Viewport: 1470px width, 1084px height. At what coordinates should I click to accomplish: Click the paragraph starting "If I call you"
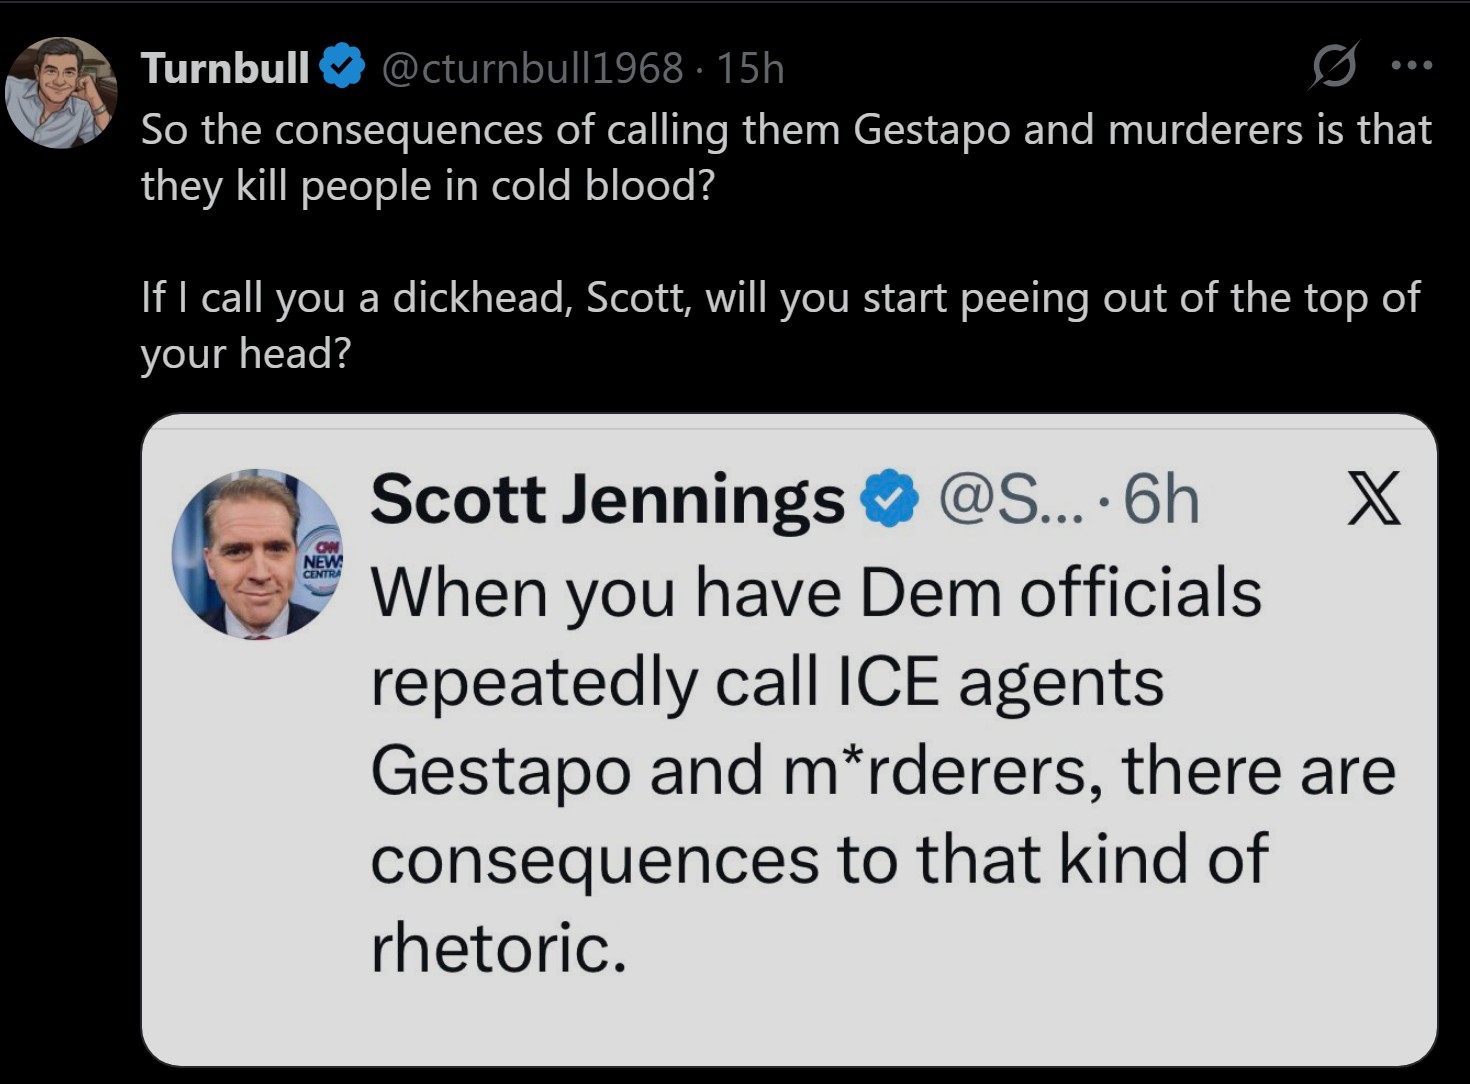[779, 325]
